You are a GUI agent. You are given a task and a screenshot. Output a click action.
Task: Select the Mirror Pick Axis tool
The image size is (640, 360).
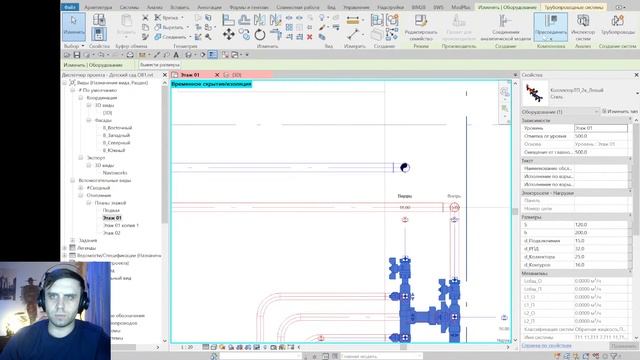pyautogui.click(x=260, y=19)
